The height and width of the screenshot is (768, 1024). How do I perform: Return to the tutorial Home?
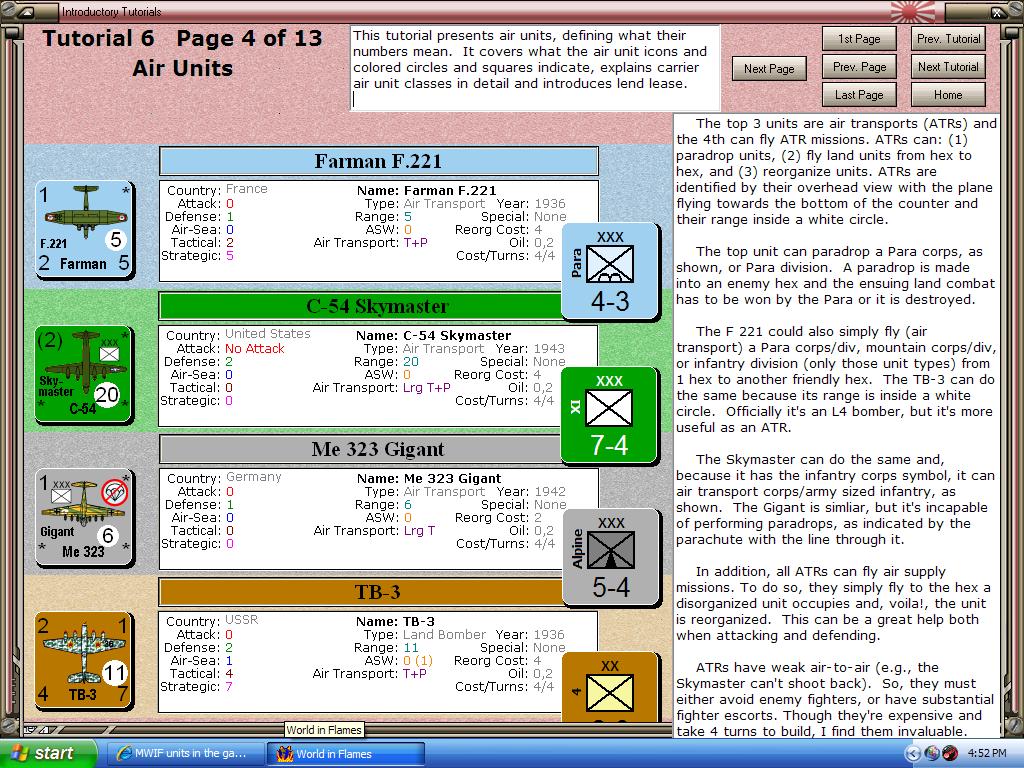(x=948, y=95)
